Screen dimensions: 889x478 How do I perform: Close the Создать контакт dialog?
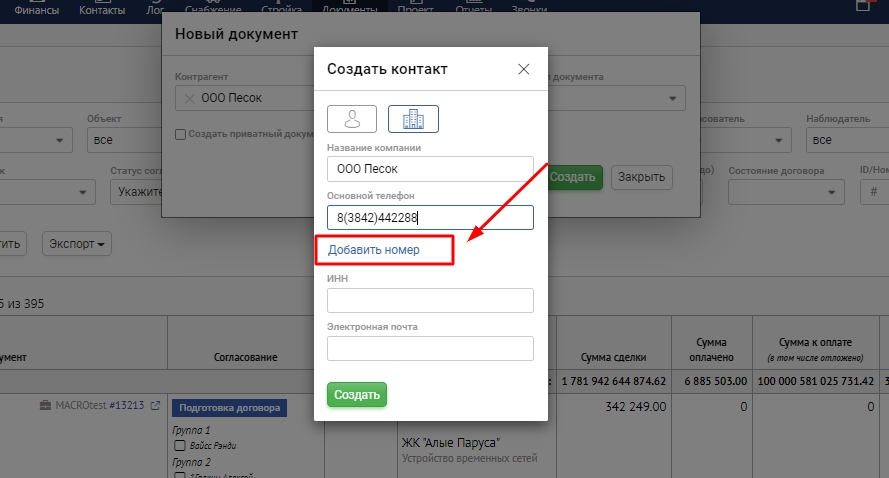point(523,69)
